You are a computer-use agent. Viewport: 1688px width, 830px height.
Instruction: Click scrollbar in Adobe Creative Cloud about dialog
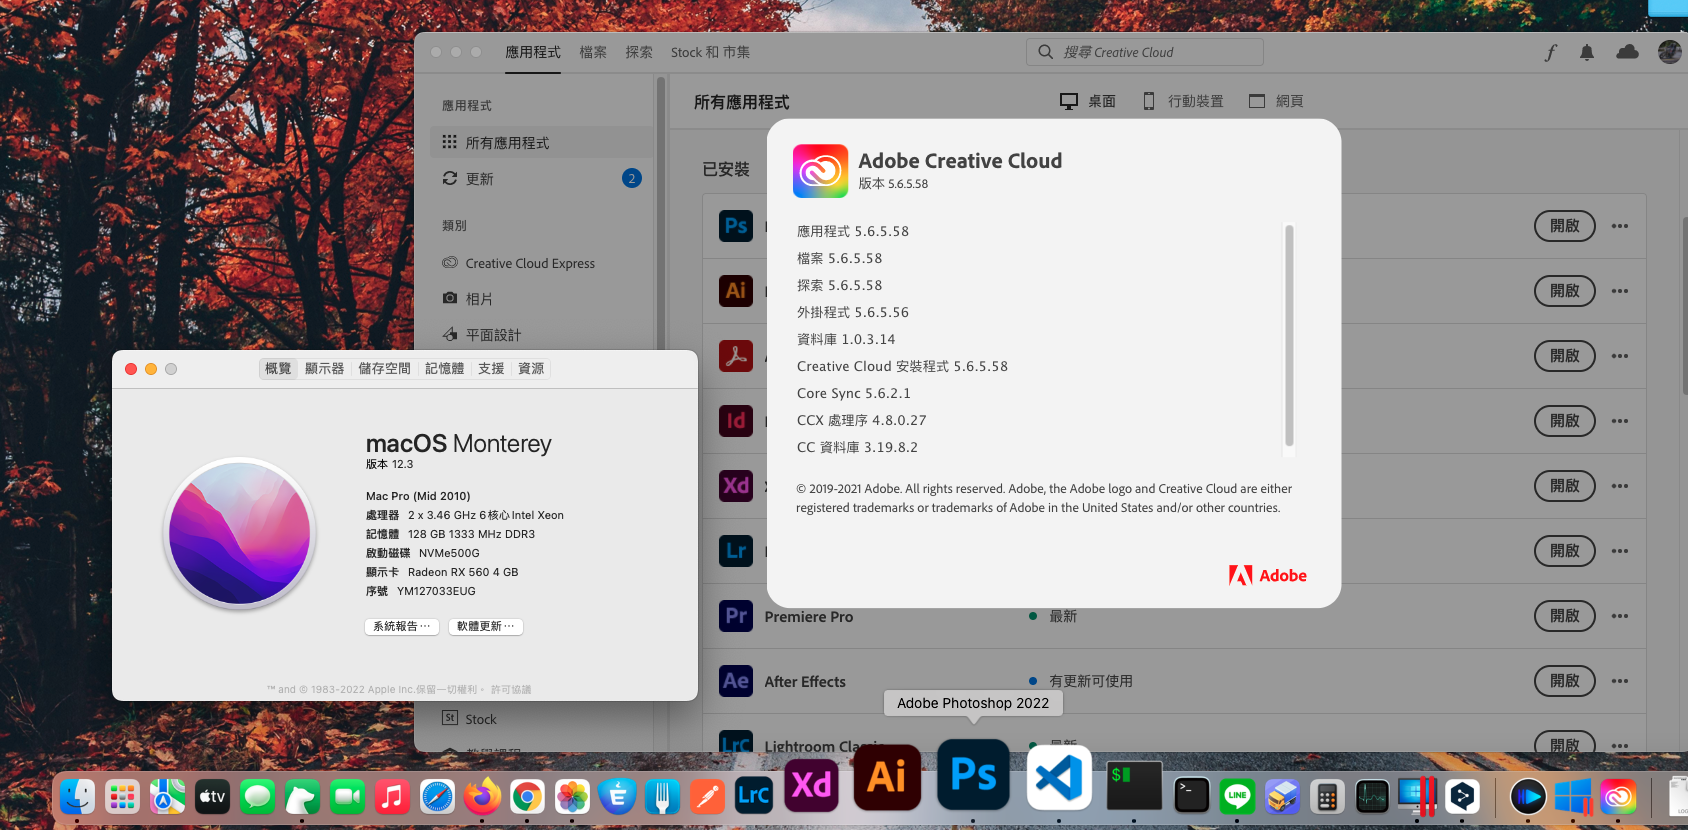1289,335
